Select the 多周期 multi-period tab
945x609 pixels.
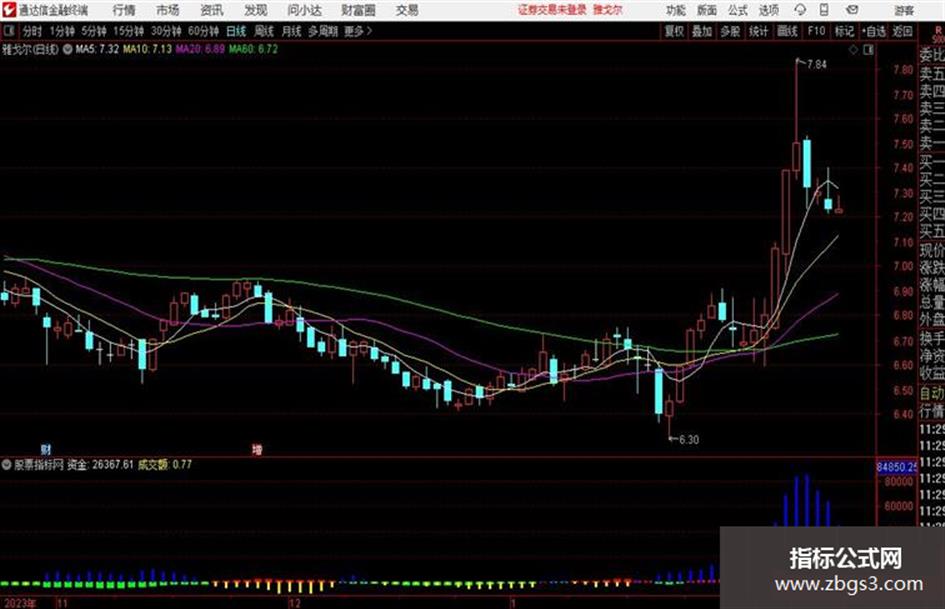pyautogui.click(x=323, y=31)
